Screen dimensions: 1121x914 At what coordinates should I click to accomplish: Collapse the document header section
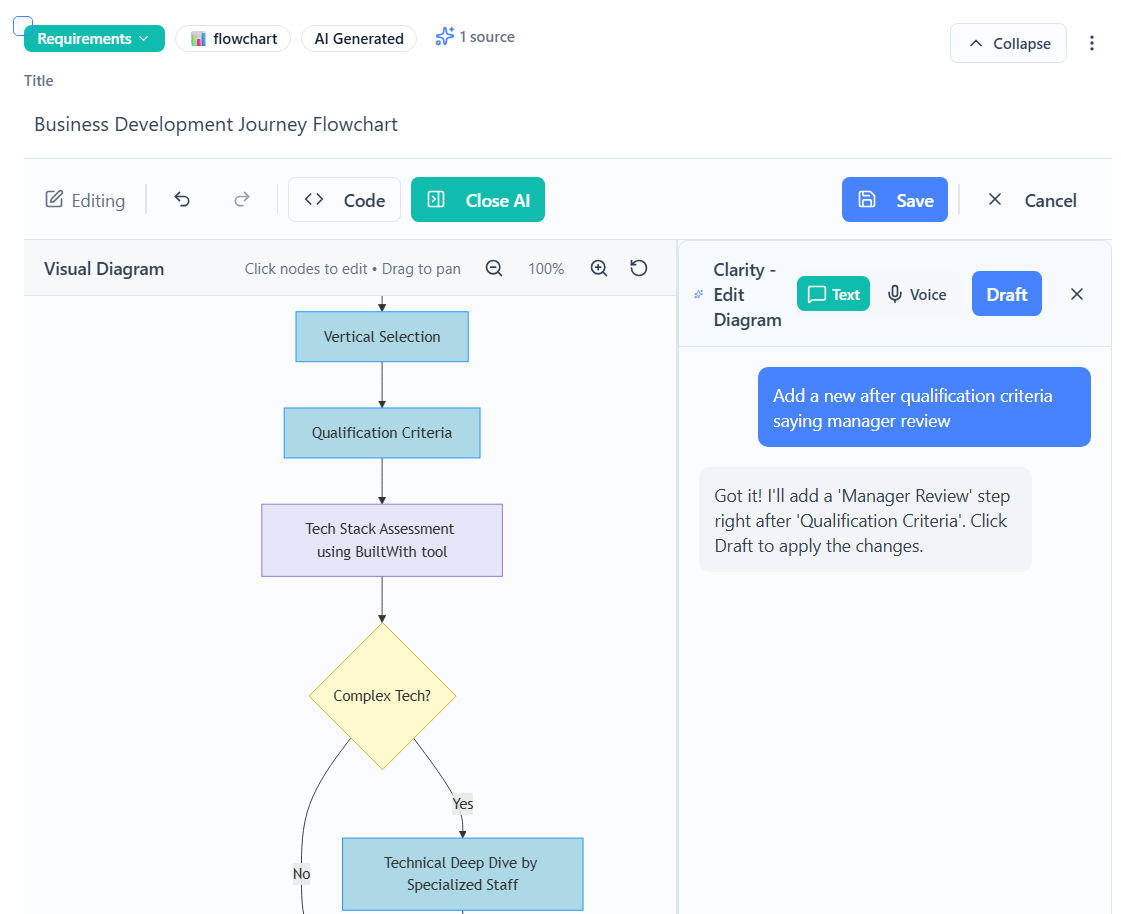(1008, 43)
